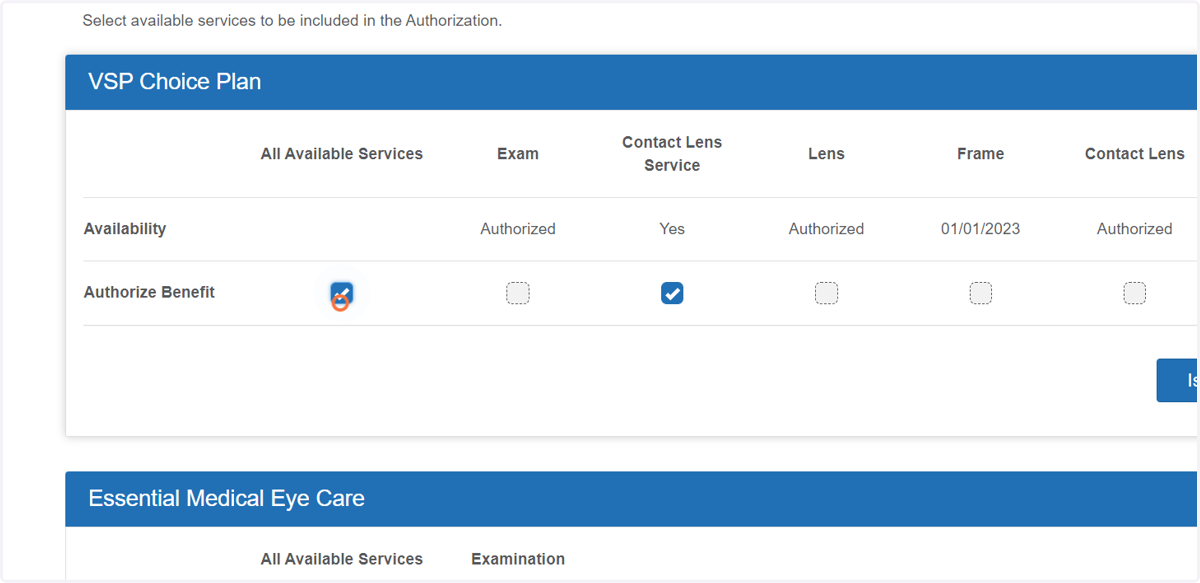Viewport: 1200px width, 583px height.
Task: Click the Yes value under Contact Lens Service
Action: click(x=672, y=229)
